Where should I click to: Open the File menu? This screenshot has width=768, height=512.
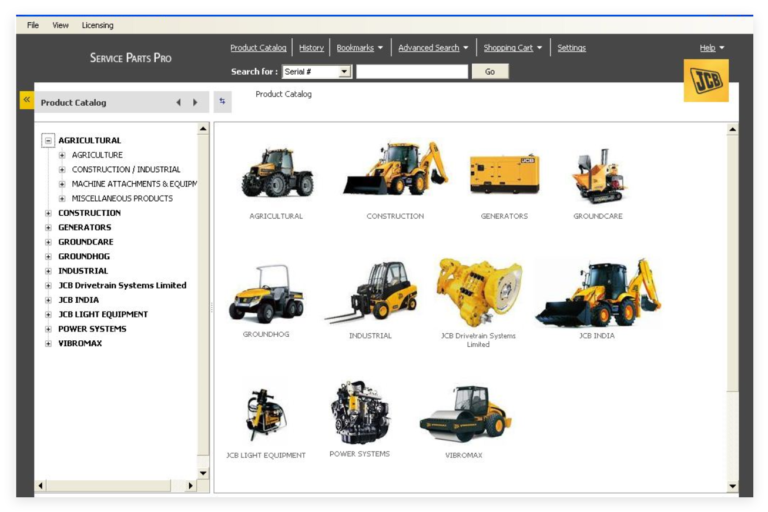tap(33, 25)
